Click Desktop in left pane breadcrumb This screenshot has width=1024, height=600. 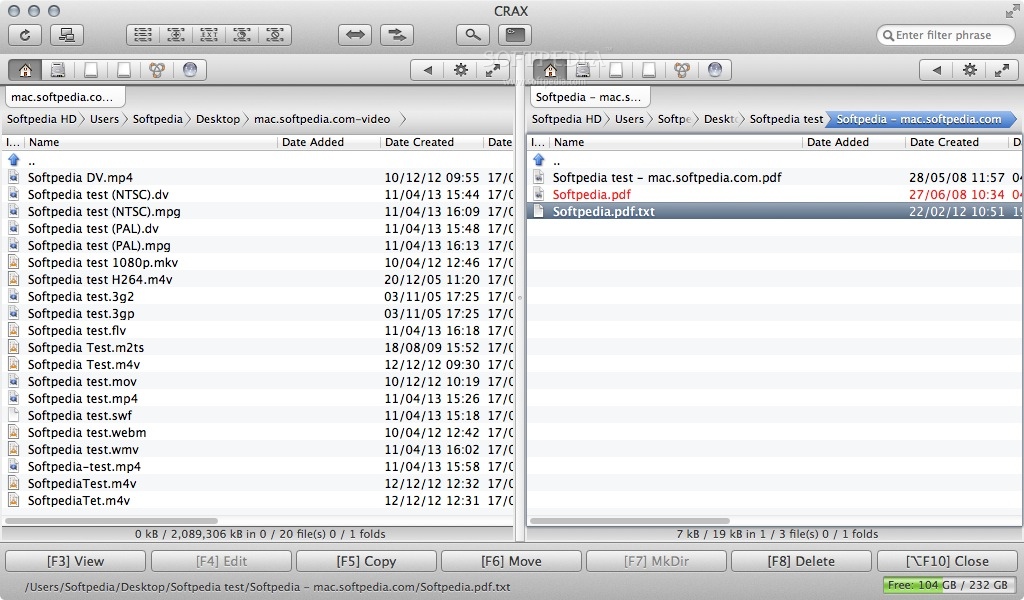[217, 119]
